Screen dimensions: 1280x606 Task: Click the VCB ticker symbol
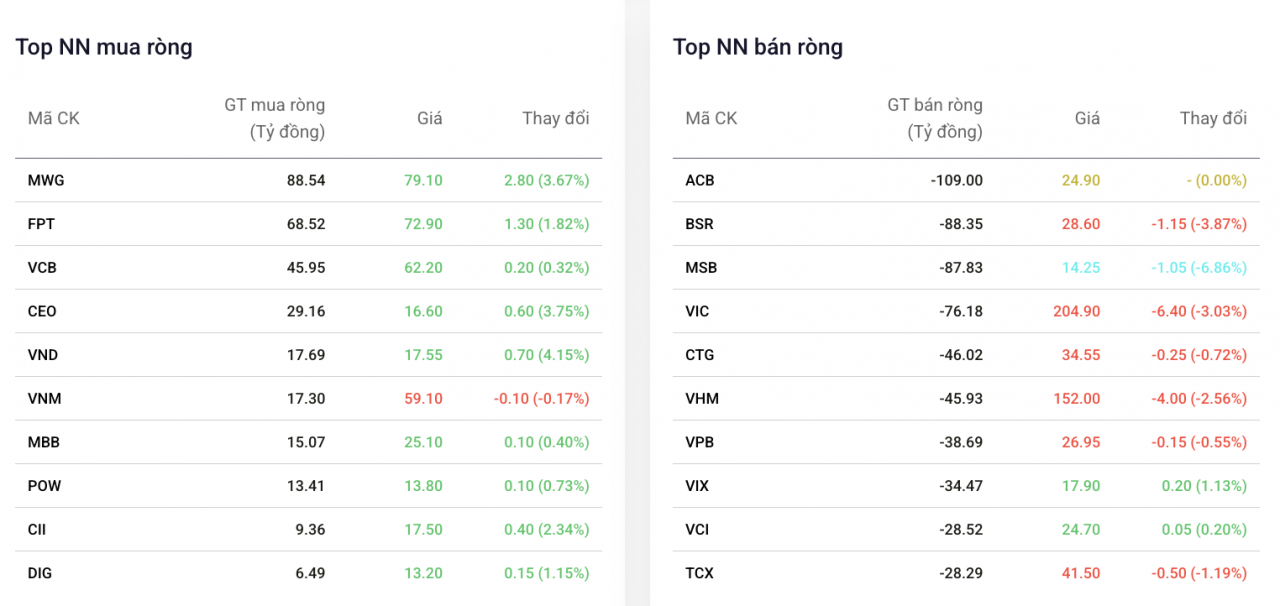pos(42,268)
